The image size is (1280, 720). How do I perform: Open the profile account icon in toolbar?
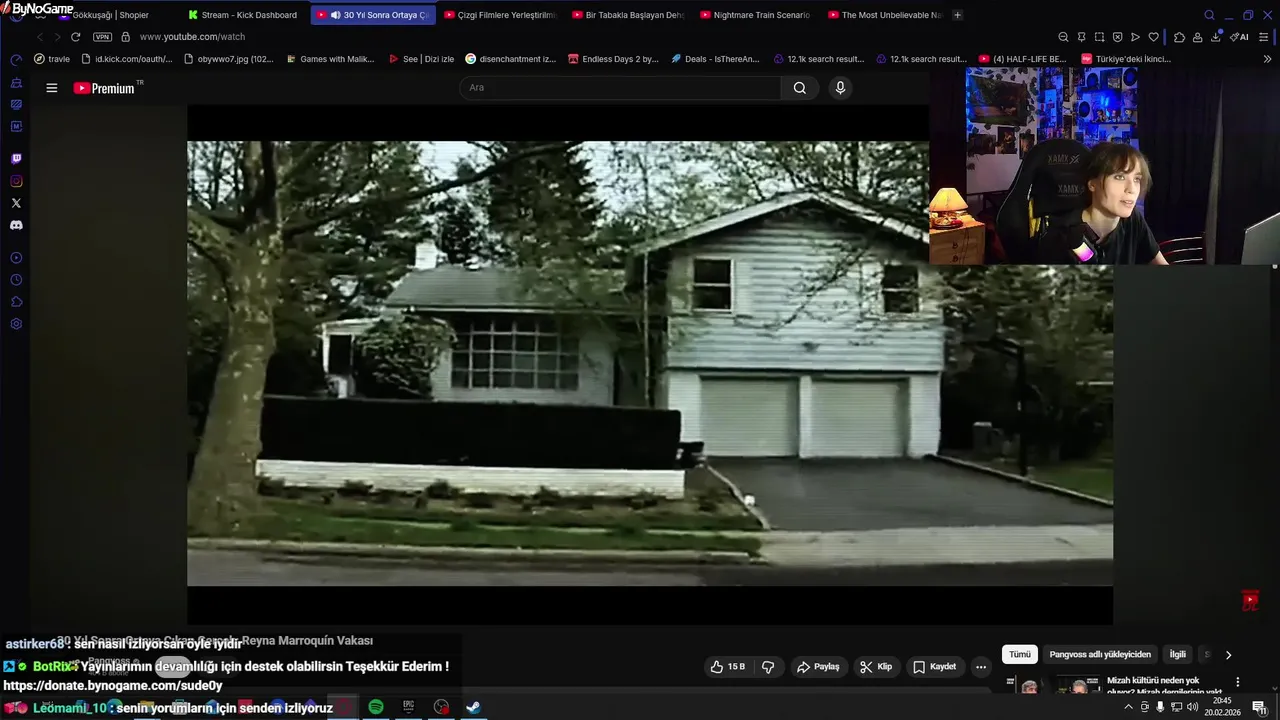click(x=1197, y=37)
